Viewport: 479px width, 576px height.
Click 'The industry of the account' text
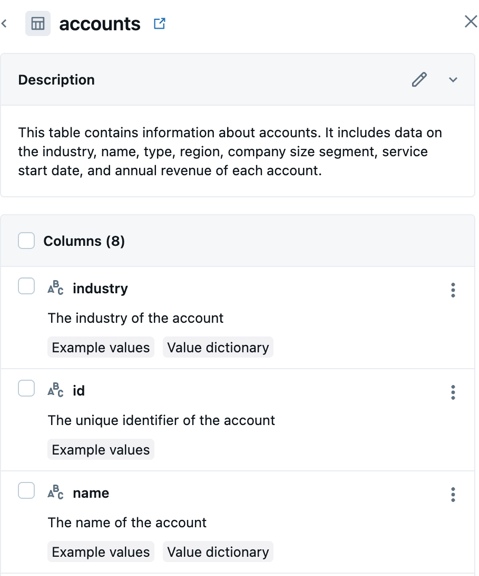[136, 318]
